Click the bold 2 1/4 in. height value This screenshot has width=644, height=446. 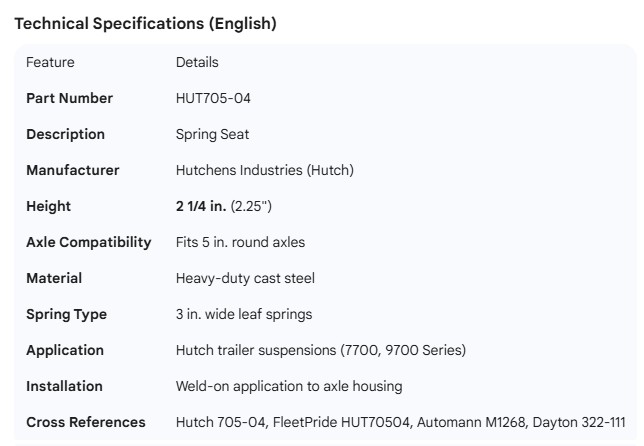[201, 206]
